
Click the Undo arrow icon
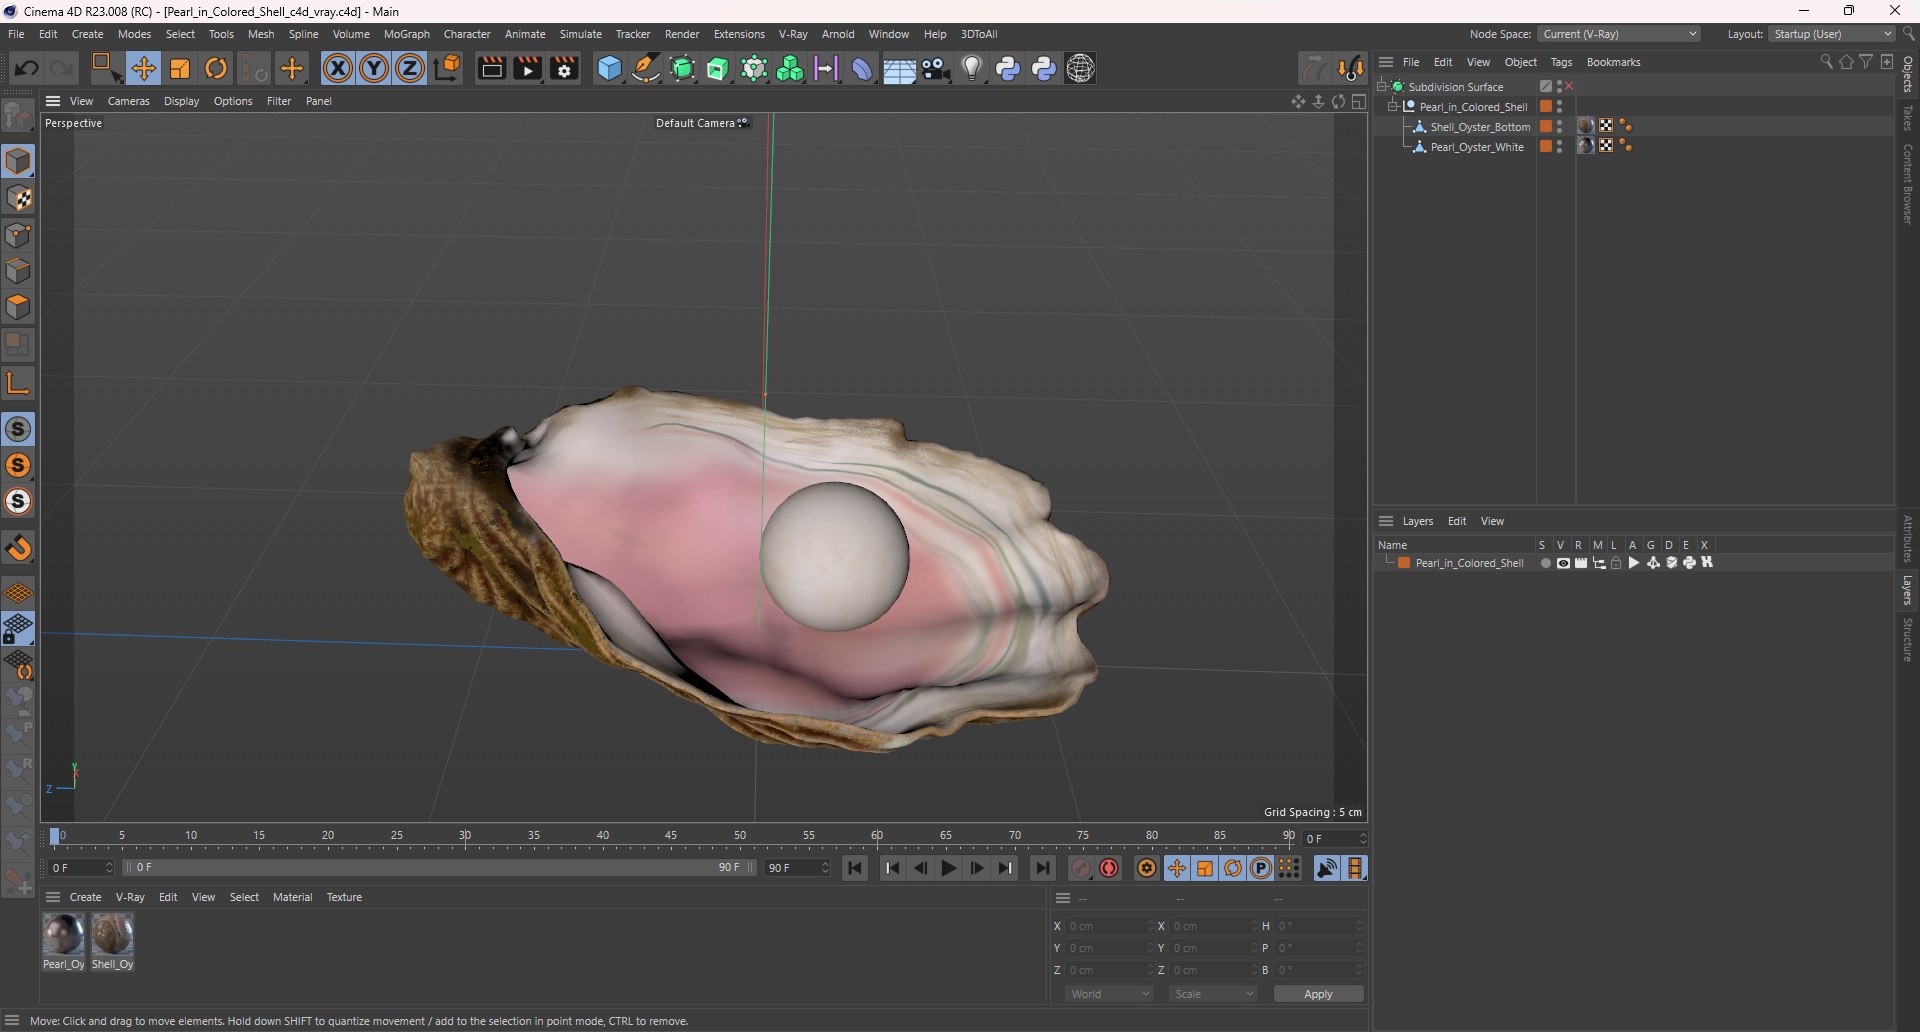[x=27, y=68]
